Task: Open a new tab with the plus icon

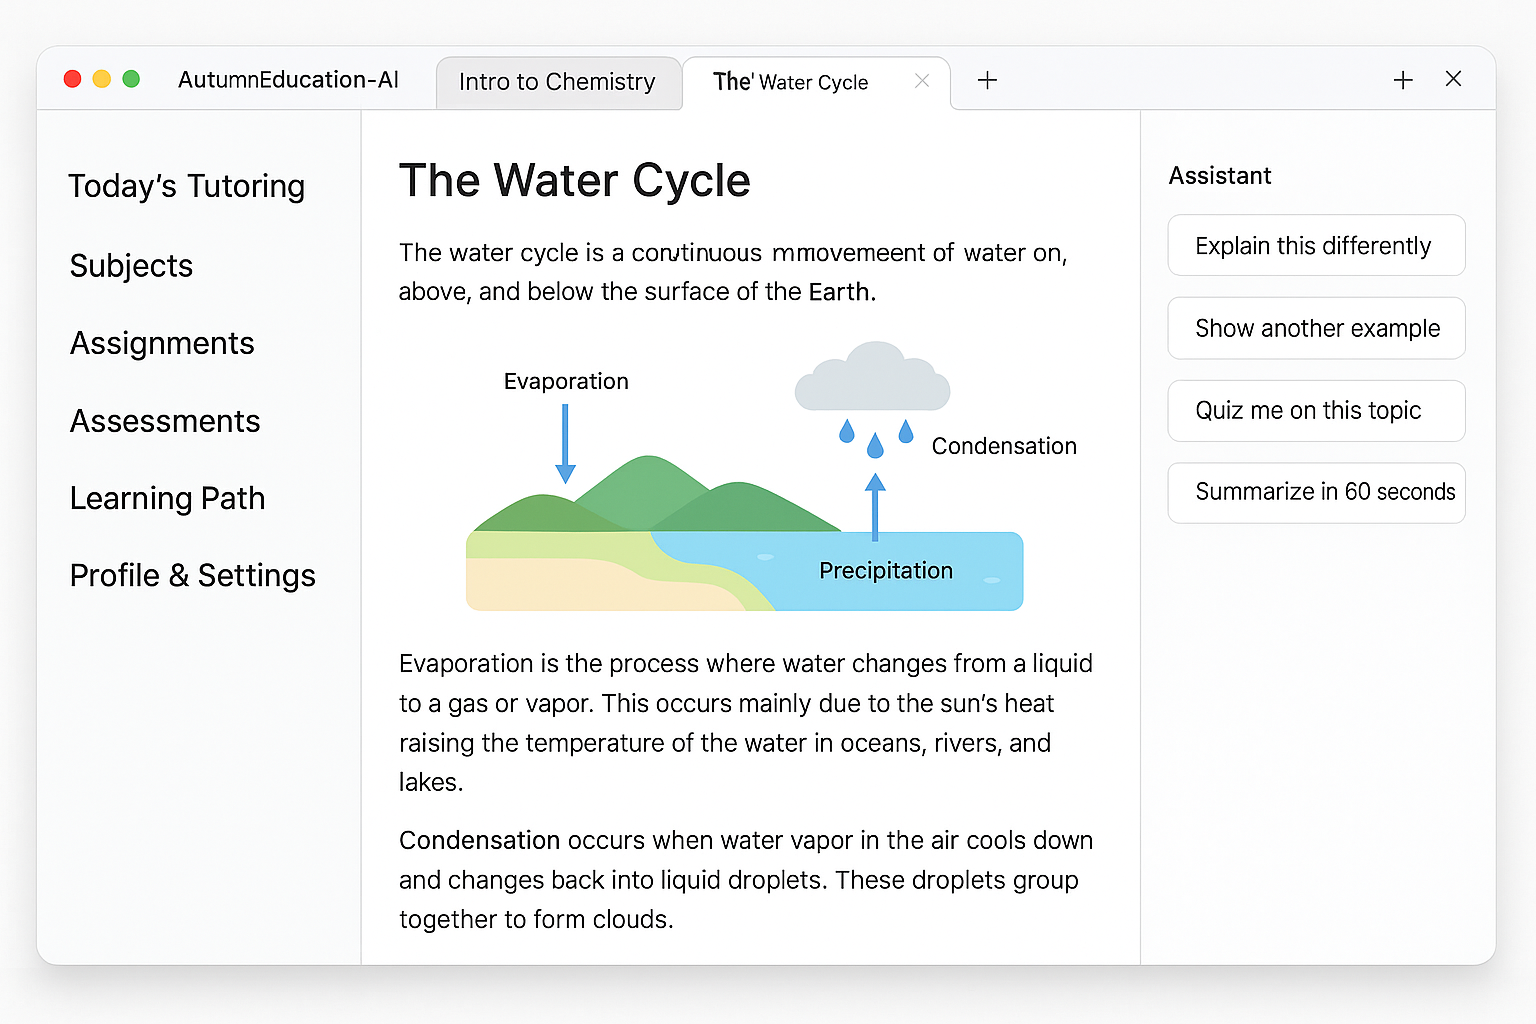Action: coord(987,80)
